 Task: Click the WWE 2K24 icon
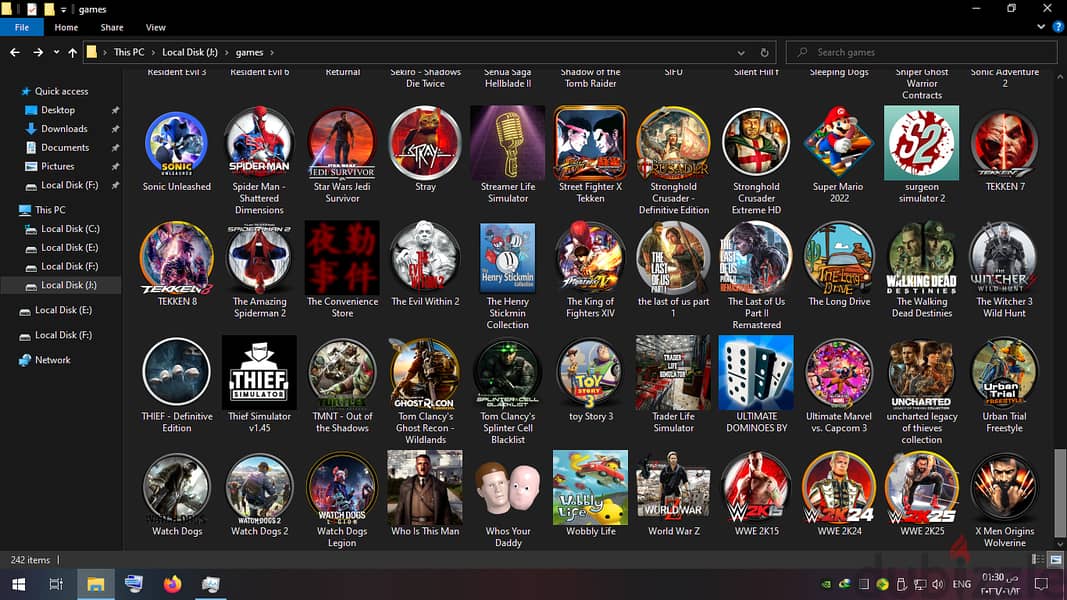(x=839, y=488)
